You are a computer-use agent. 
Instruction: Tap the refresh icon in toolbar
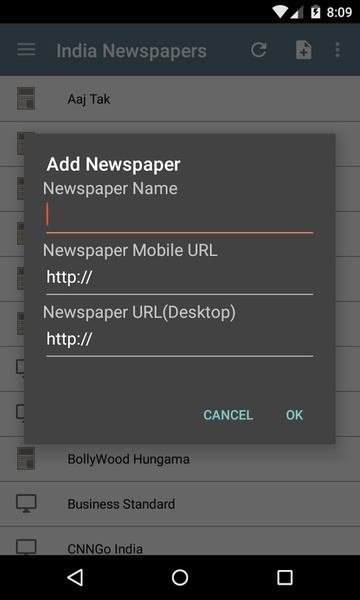[x=259, y=50]
